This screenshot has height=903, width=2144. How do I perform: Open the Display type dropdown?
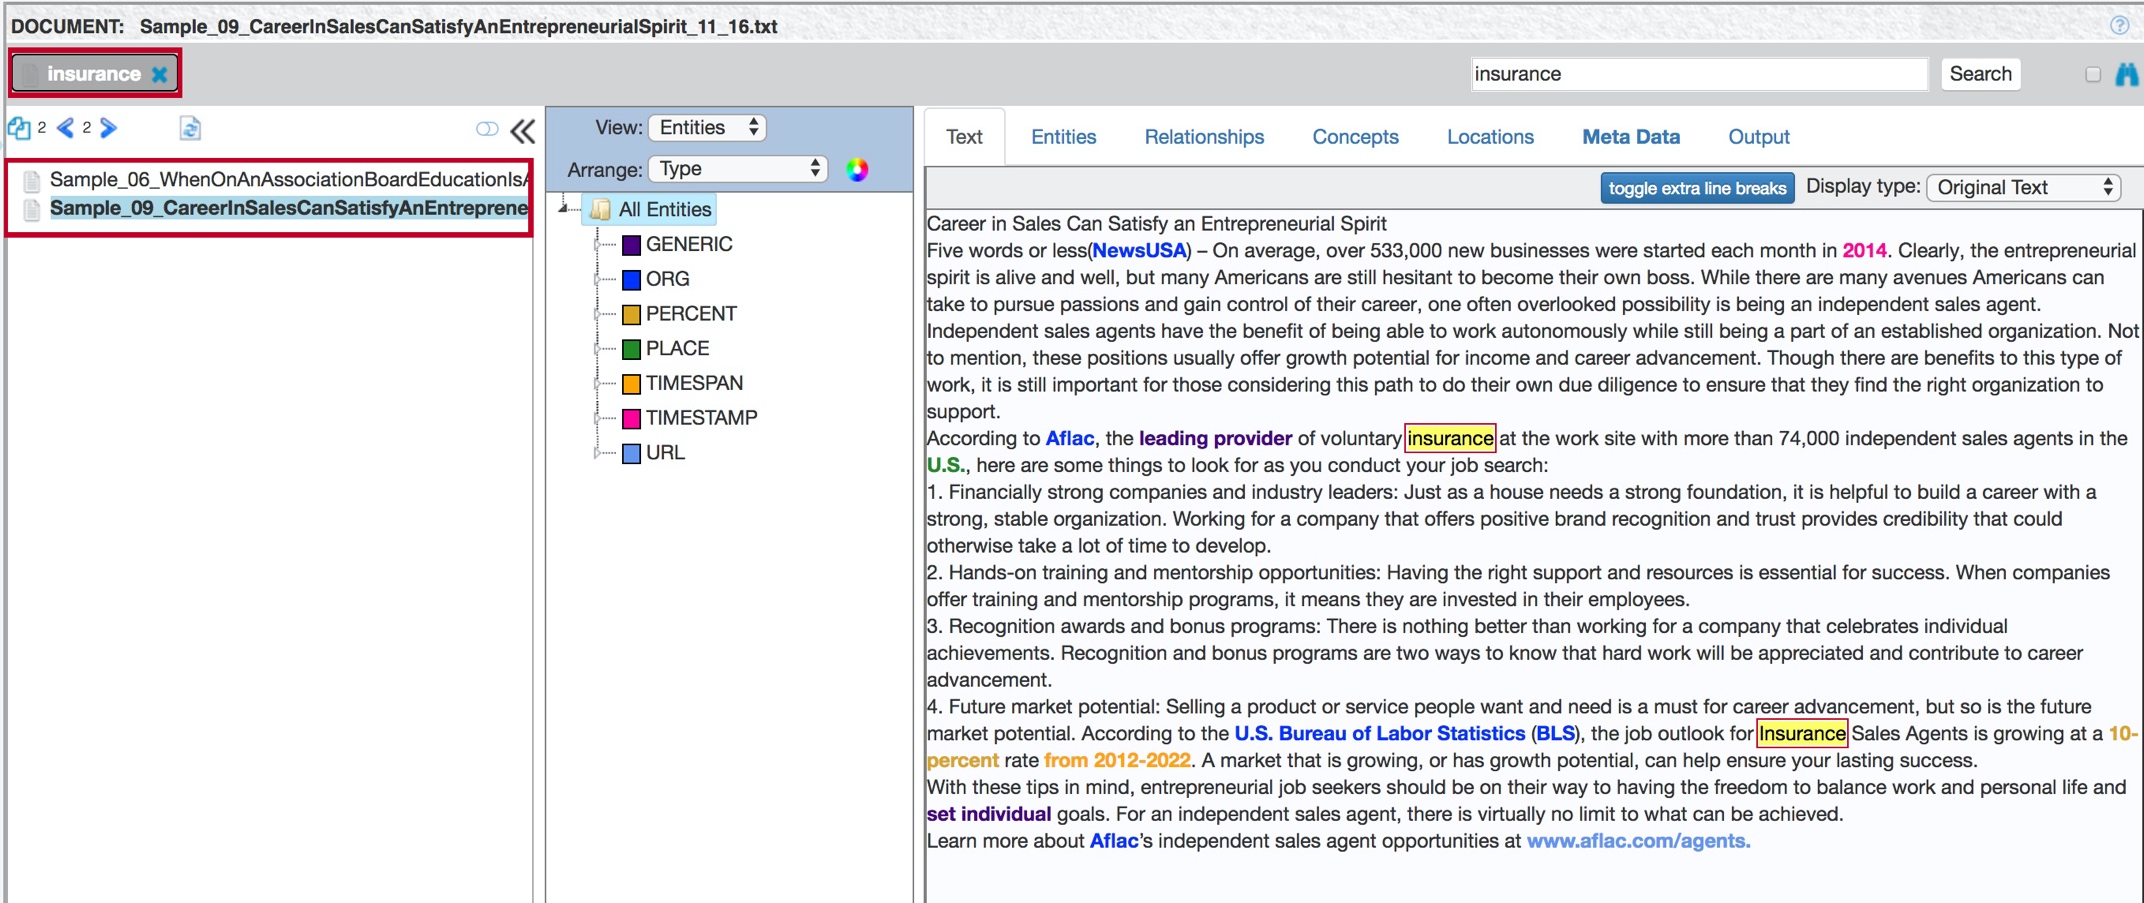click(x=2024, y=188)
